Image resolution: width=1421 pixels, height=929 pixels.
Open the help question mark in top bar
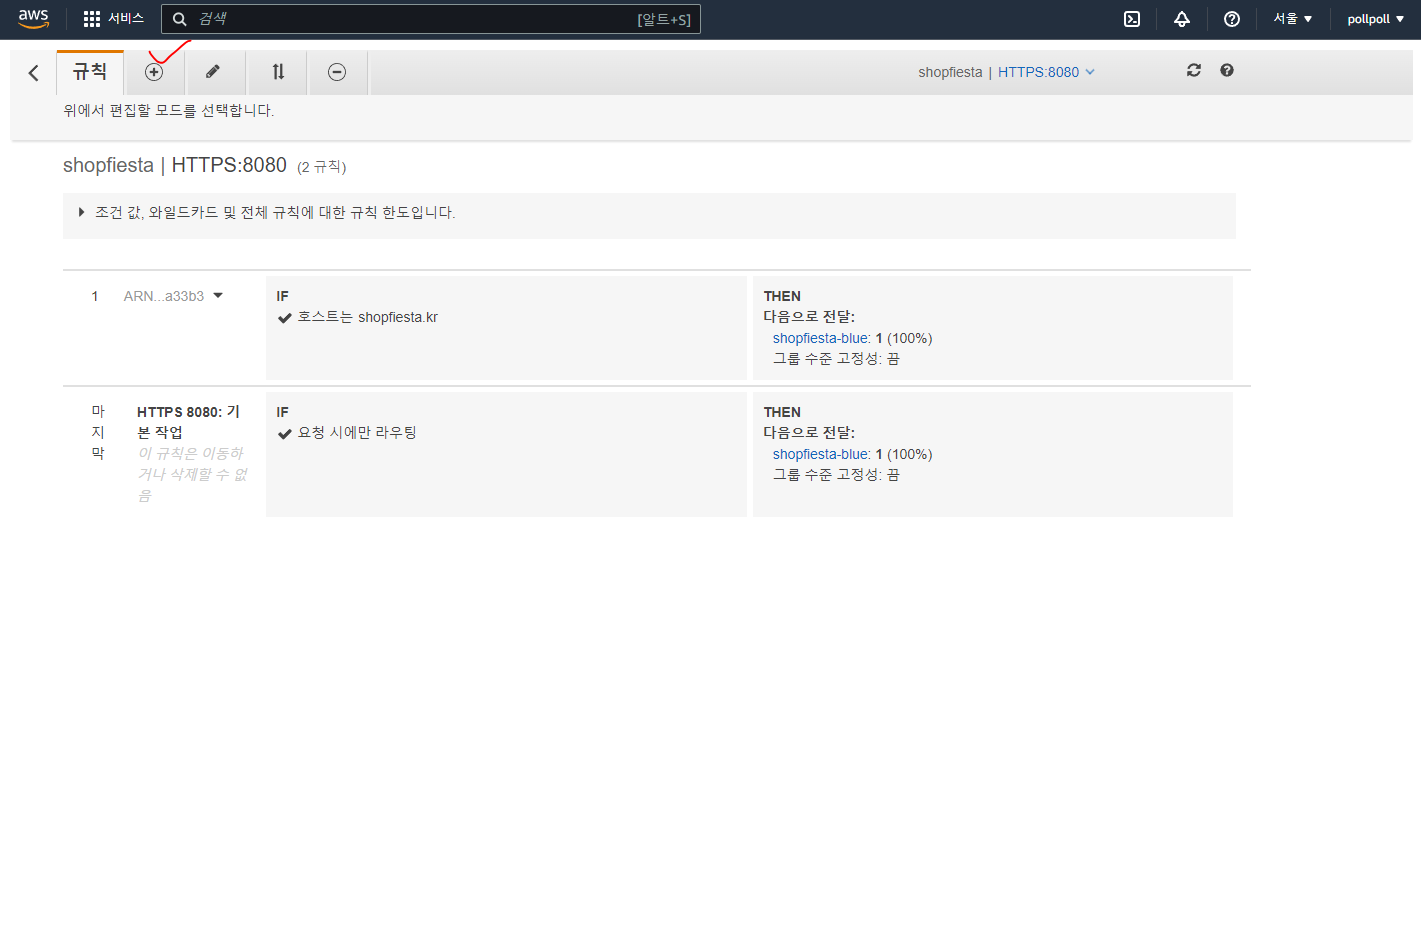click(1232, 19)
